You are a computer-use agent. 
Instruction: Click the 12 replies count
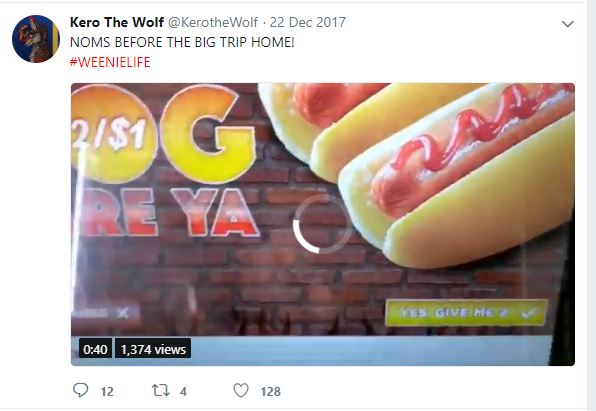click(107, 392)
